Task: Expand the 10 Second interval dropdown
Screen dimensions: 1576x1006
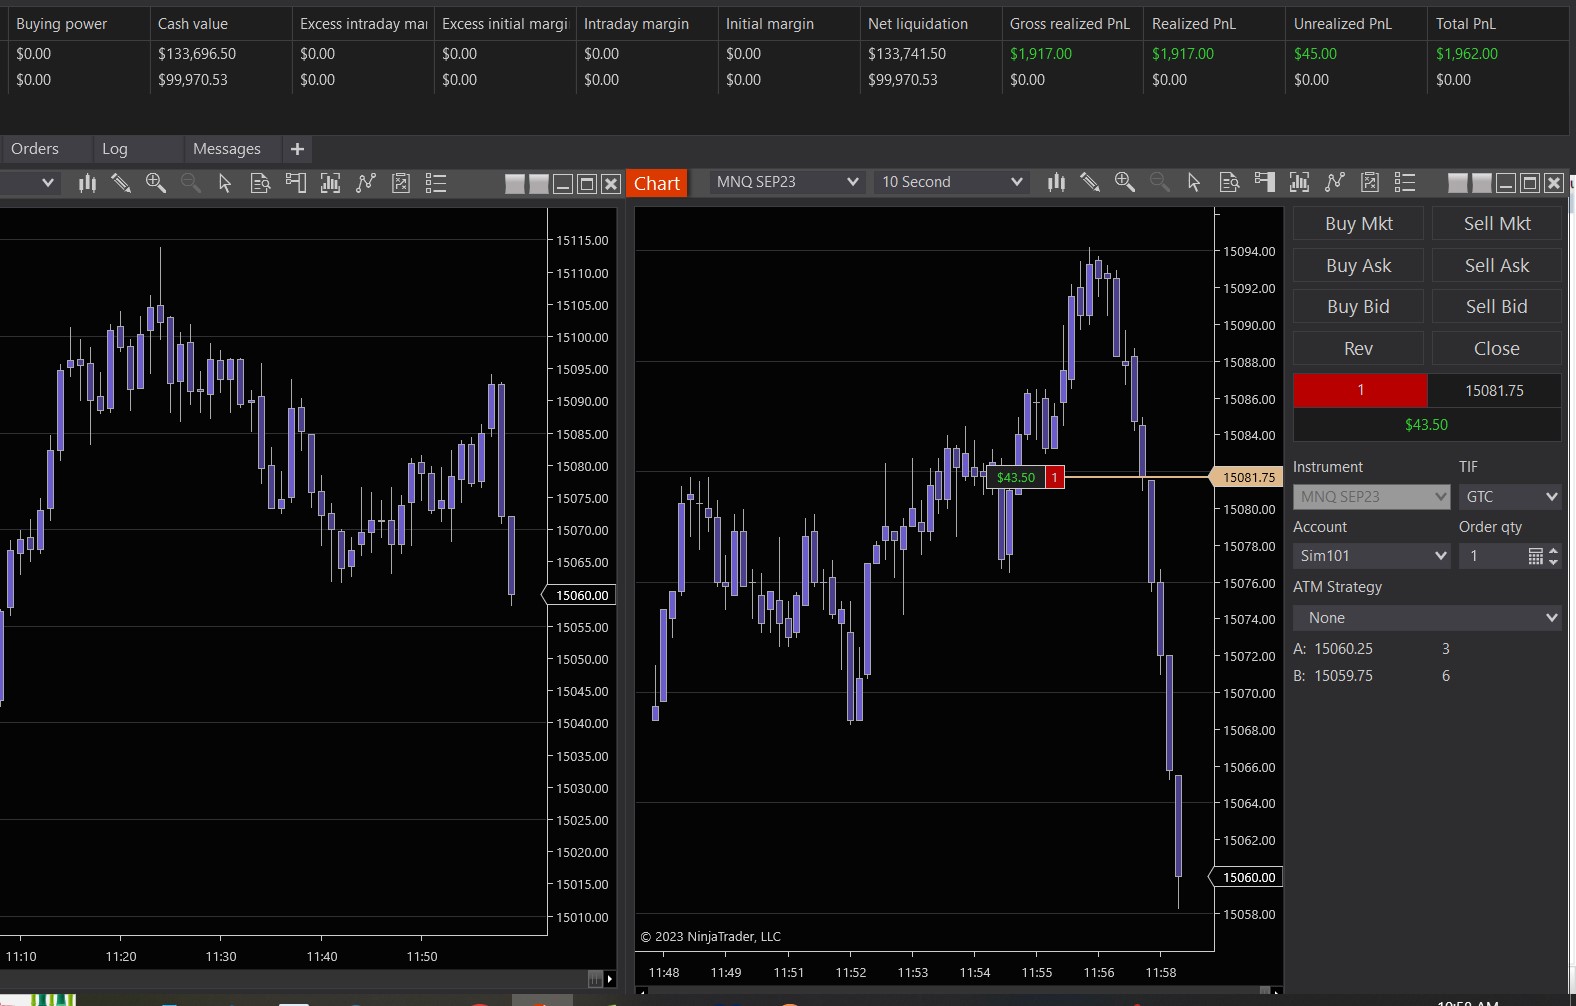Action: 951,182
